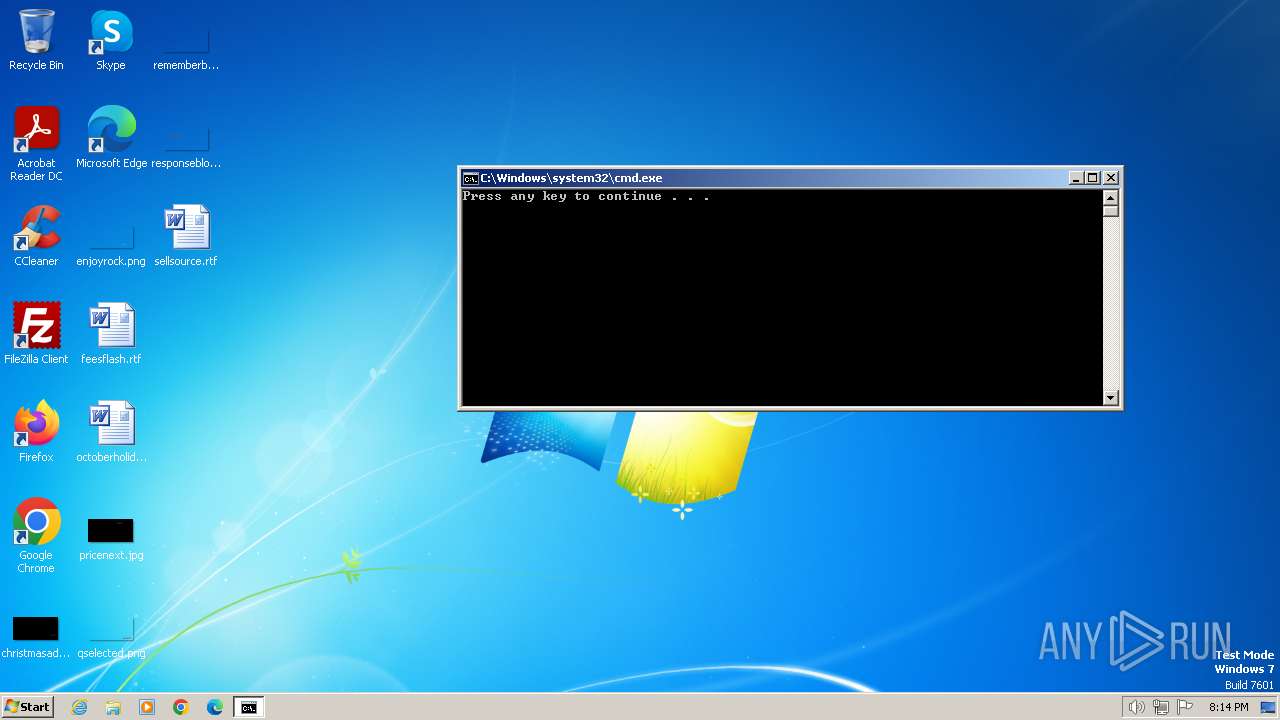Click the cmd vertical scrollbar thumb

(x=1110, y=211)
